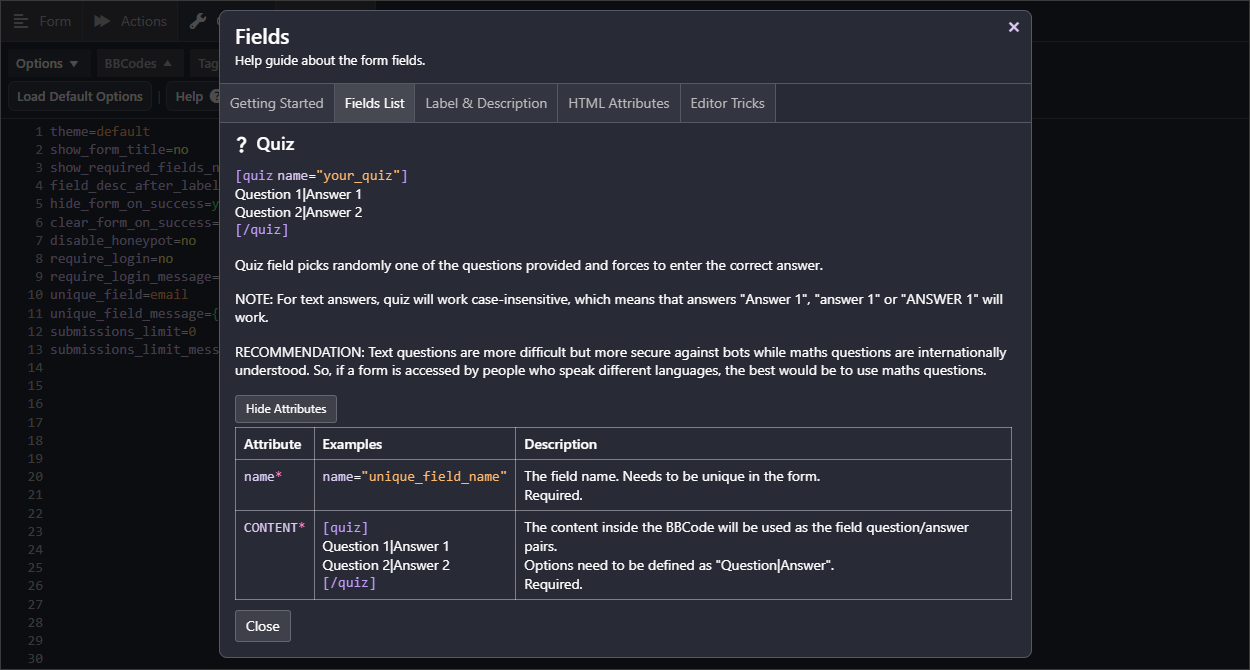Click Close at the bottom of the dialog

coord(262,626)
